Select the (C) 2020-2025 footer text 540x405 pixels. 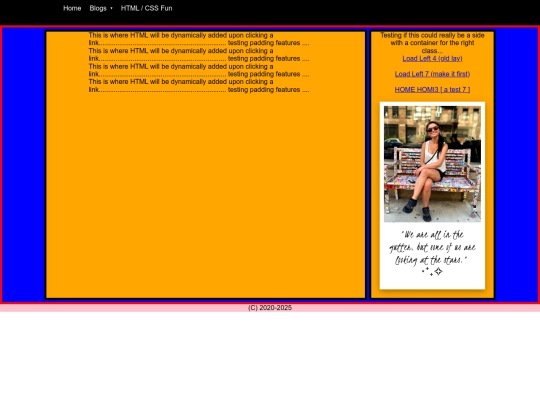point(270,308)
